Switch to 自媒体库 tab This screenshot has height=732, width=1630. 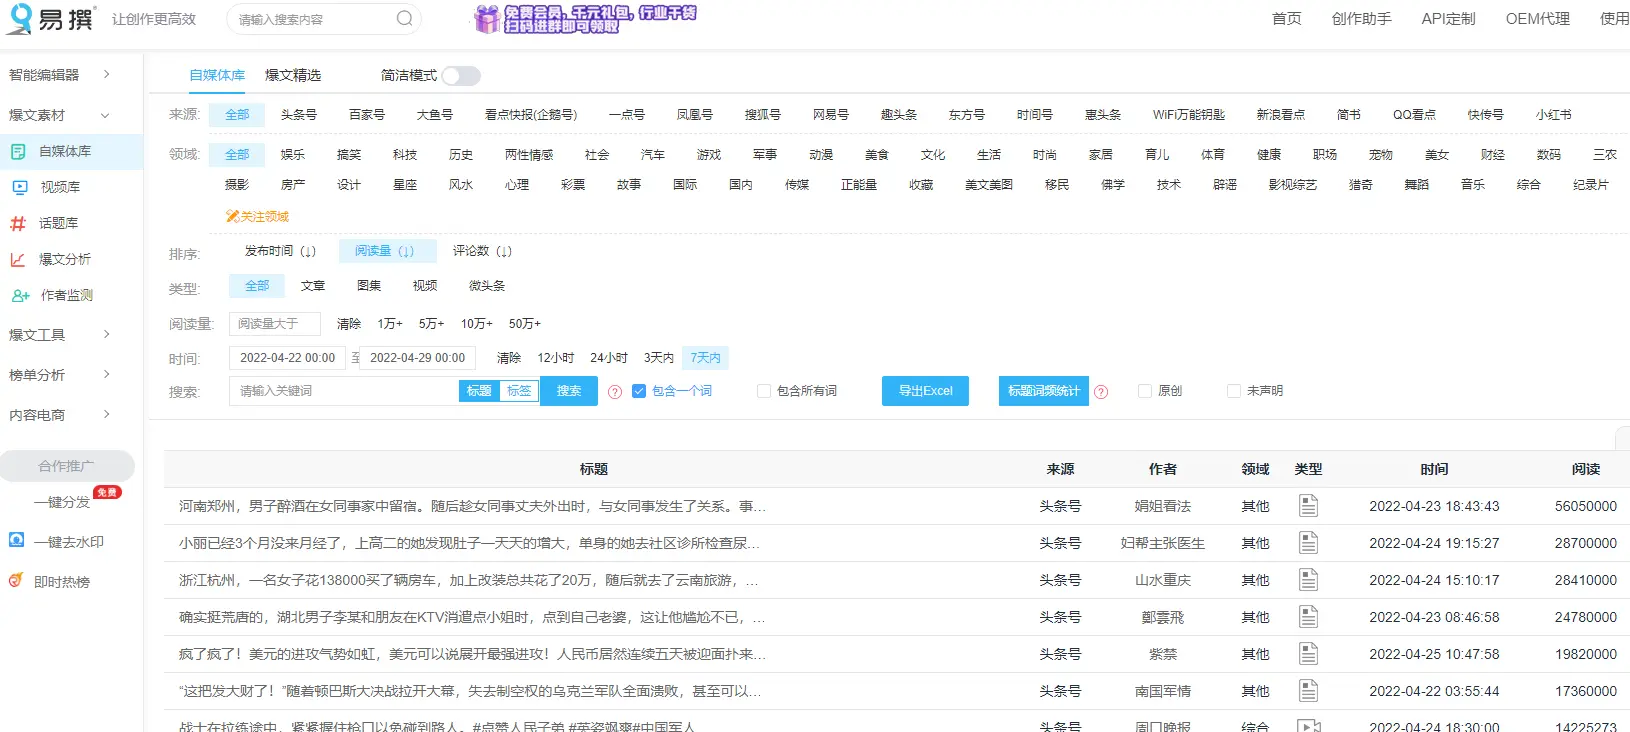tap(217, 75)
